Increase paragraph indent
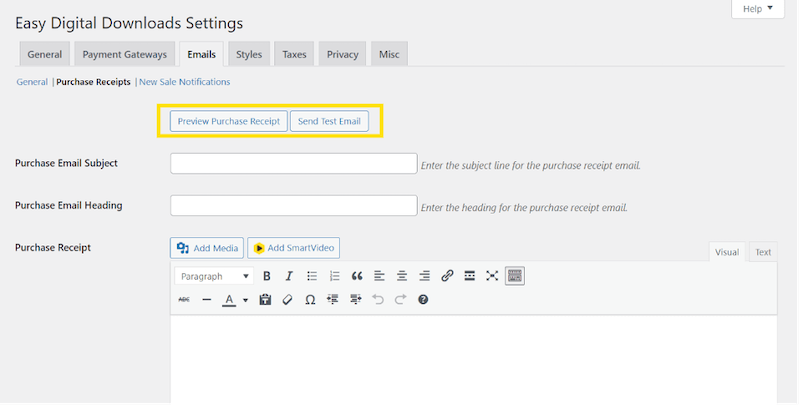 click(355, 299)
